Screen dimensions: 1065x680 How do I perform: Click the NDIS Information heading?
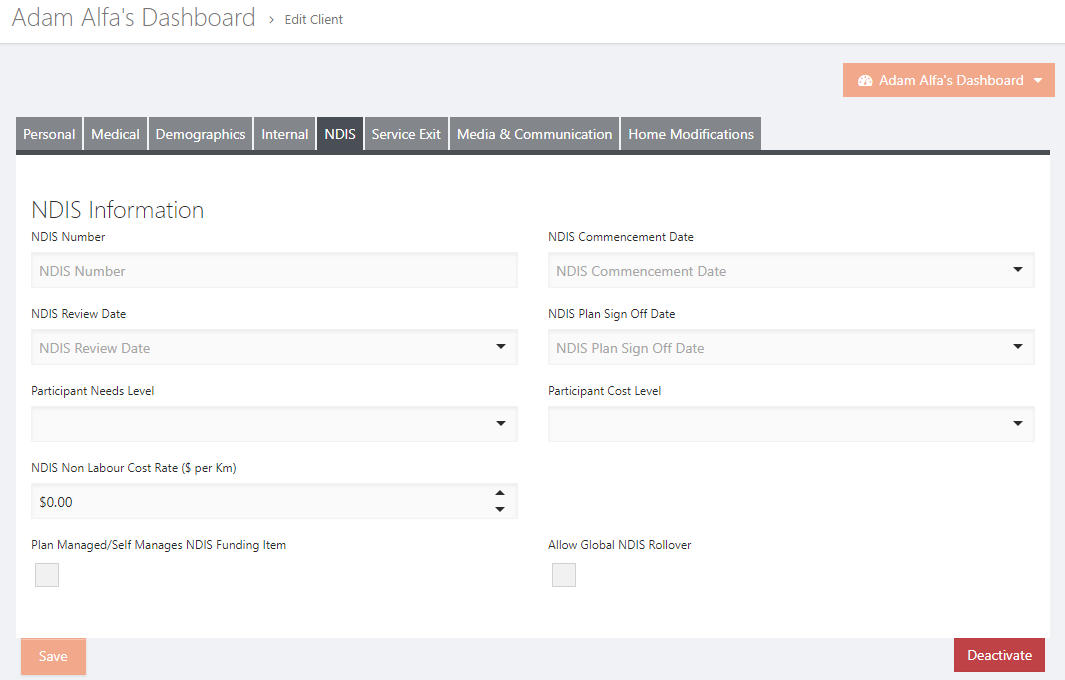pos(118,210)
